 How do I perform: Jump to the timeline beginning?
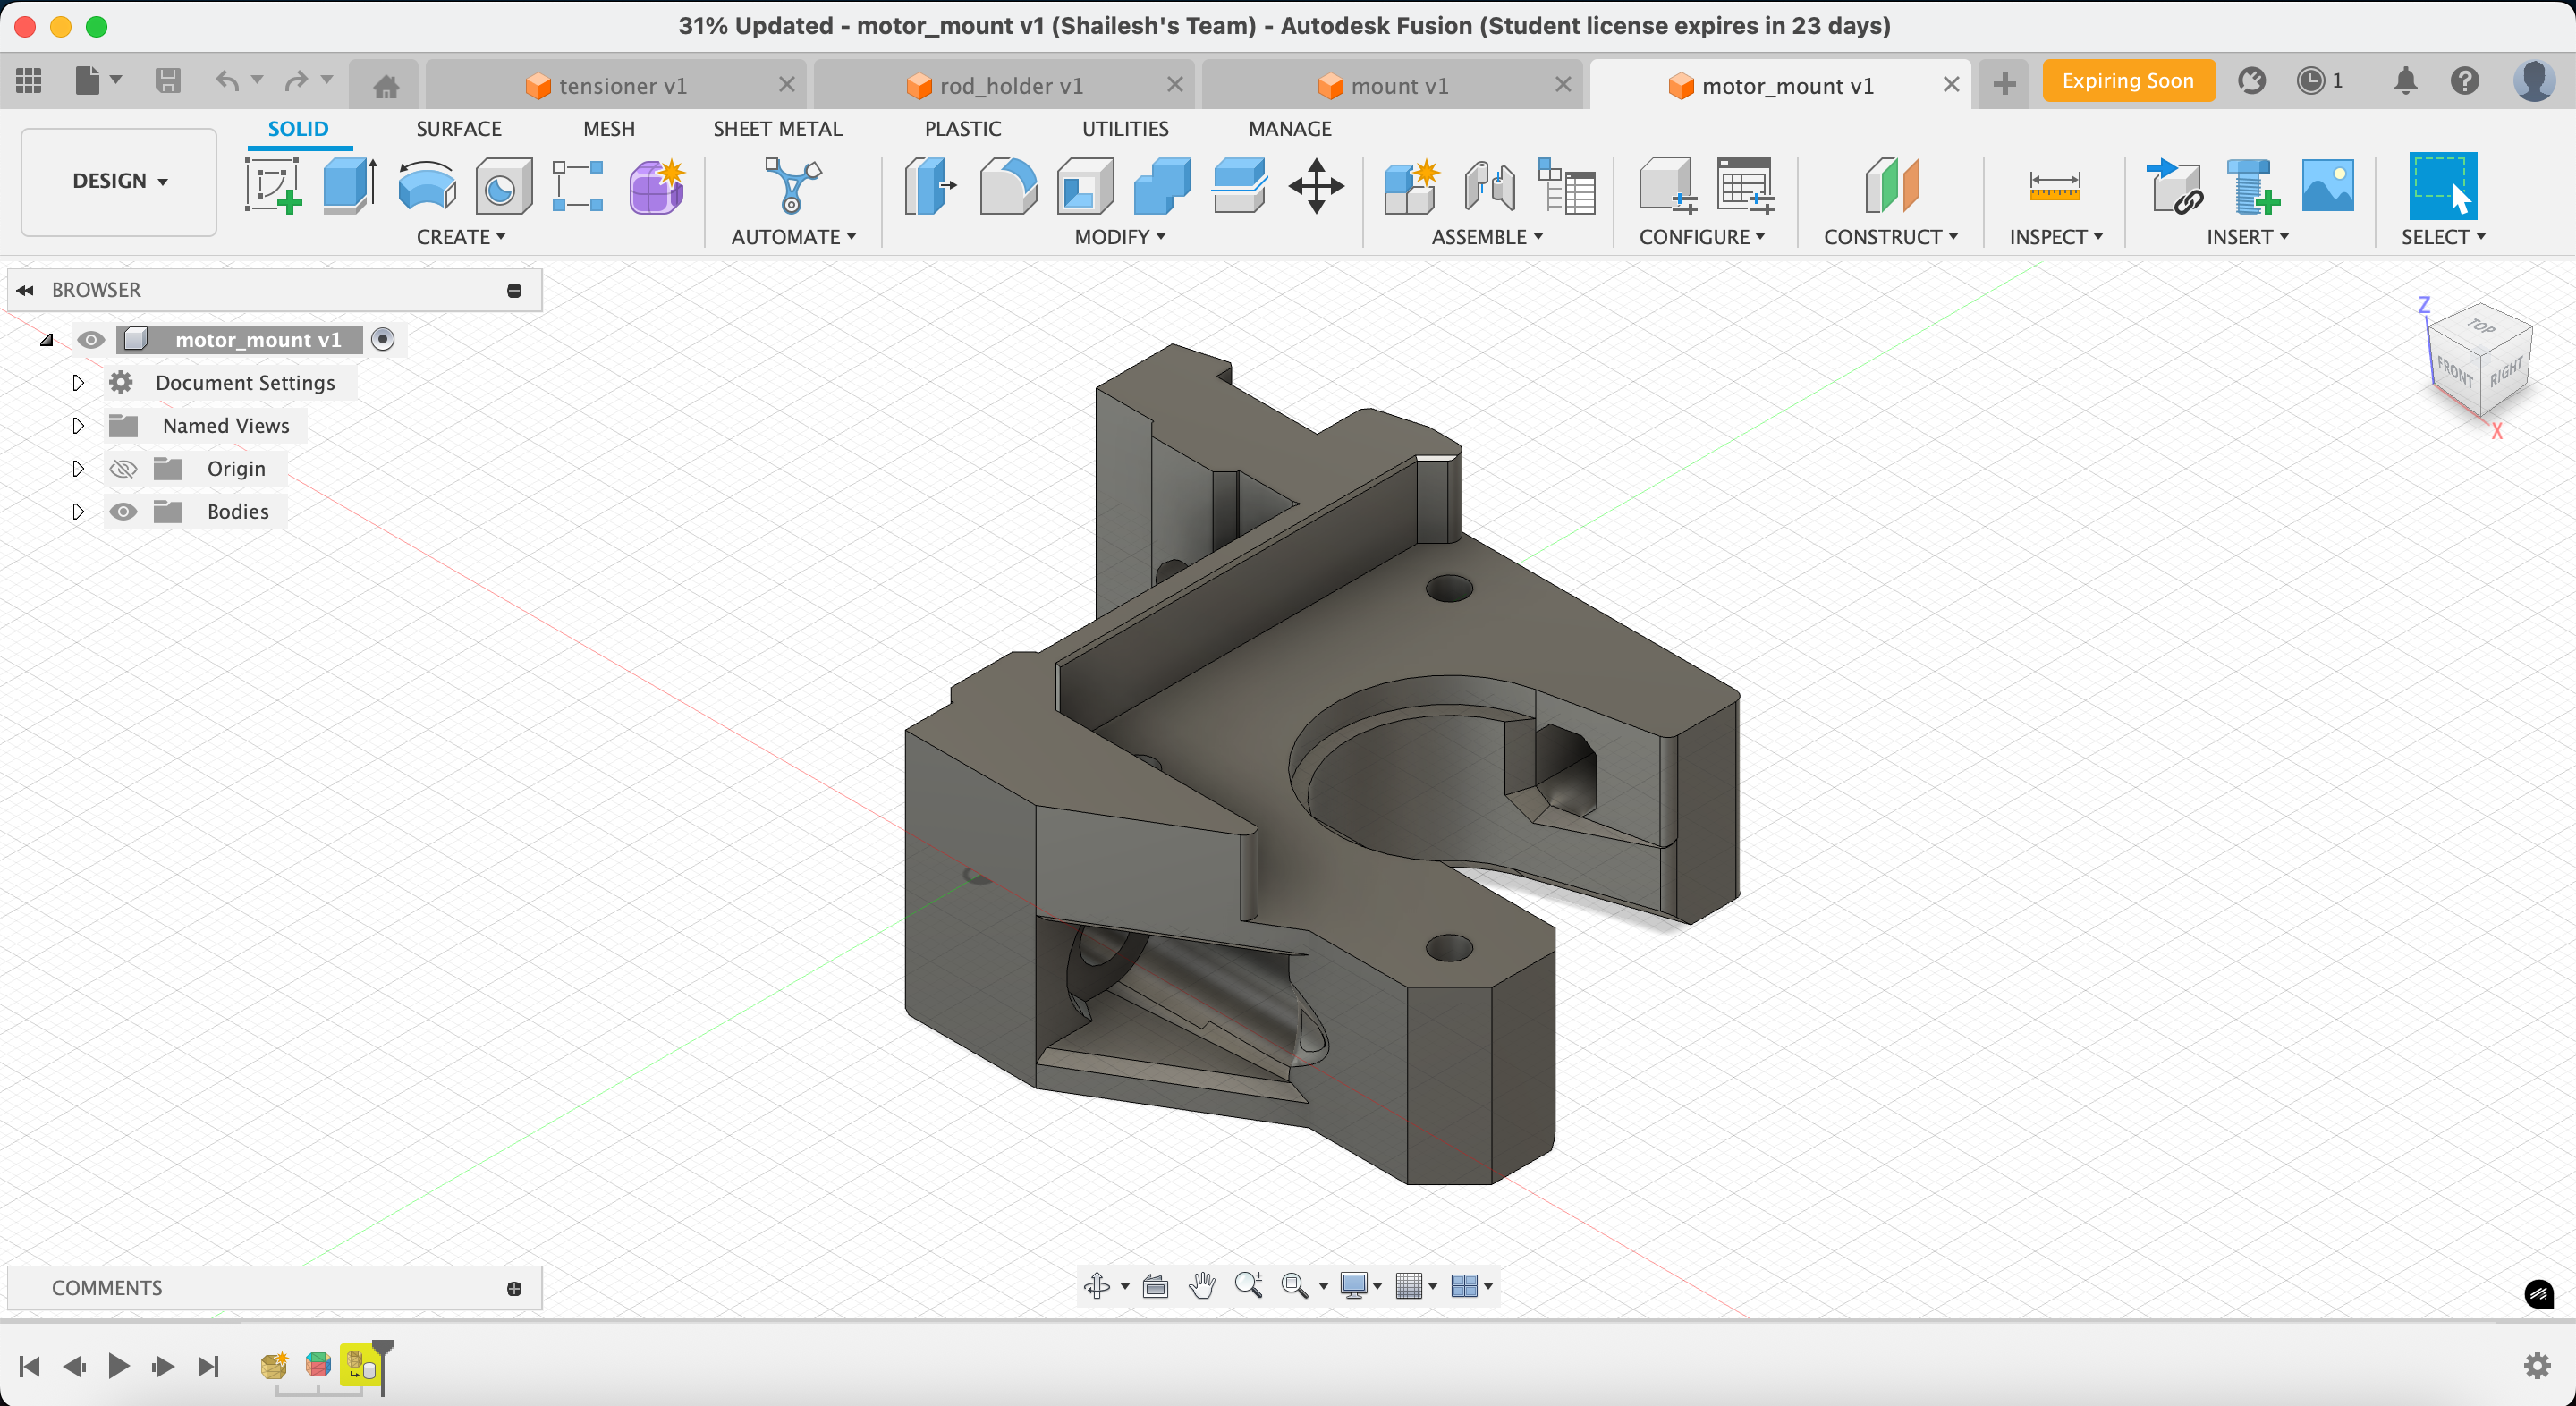pos(30,1365)
